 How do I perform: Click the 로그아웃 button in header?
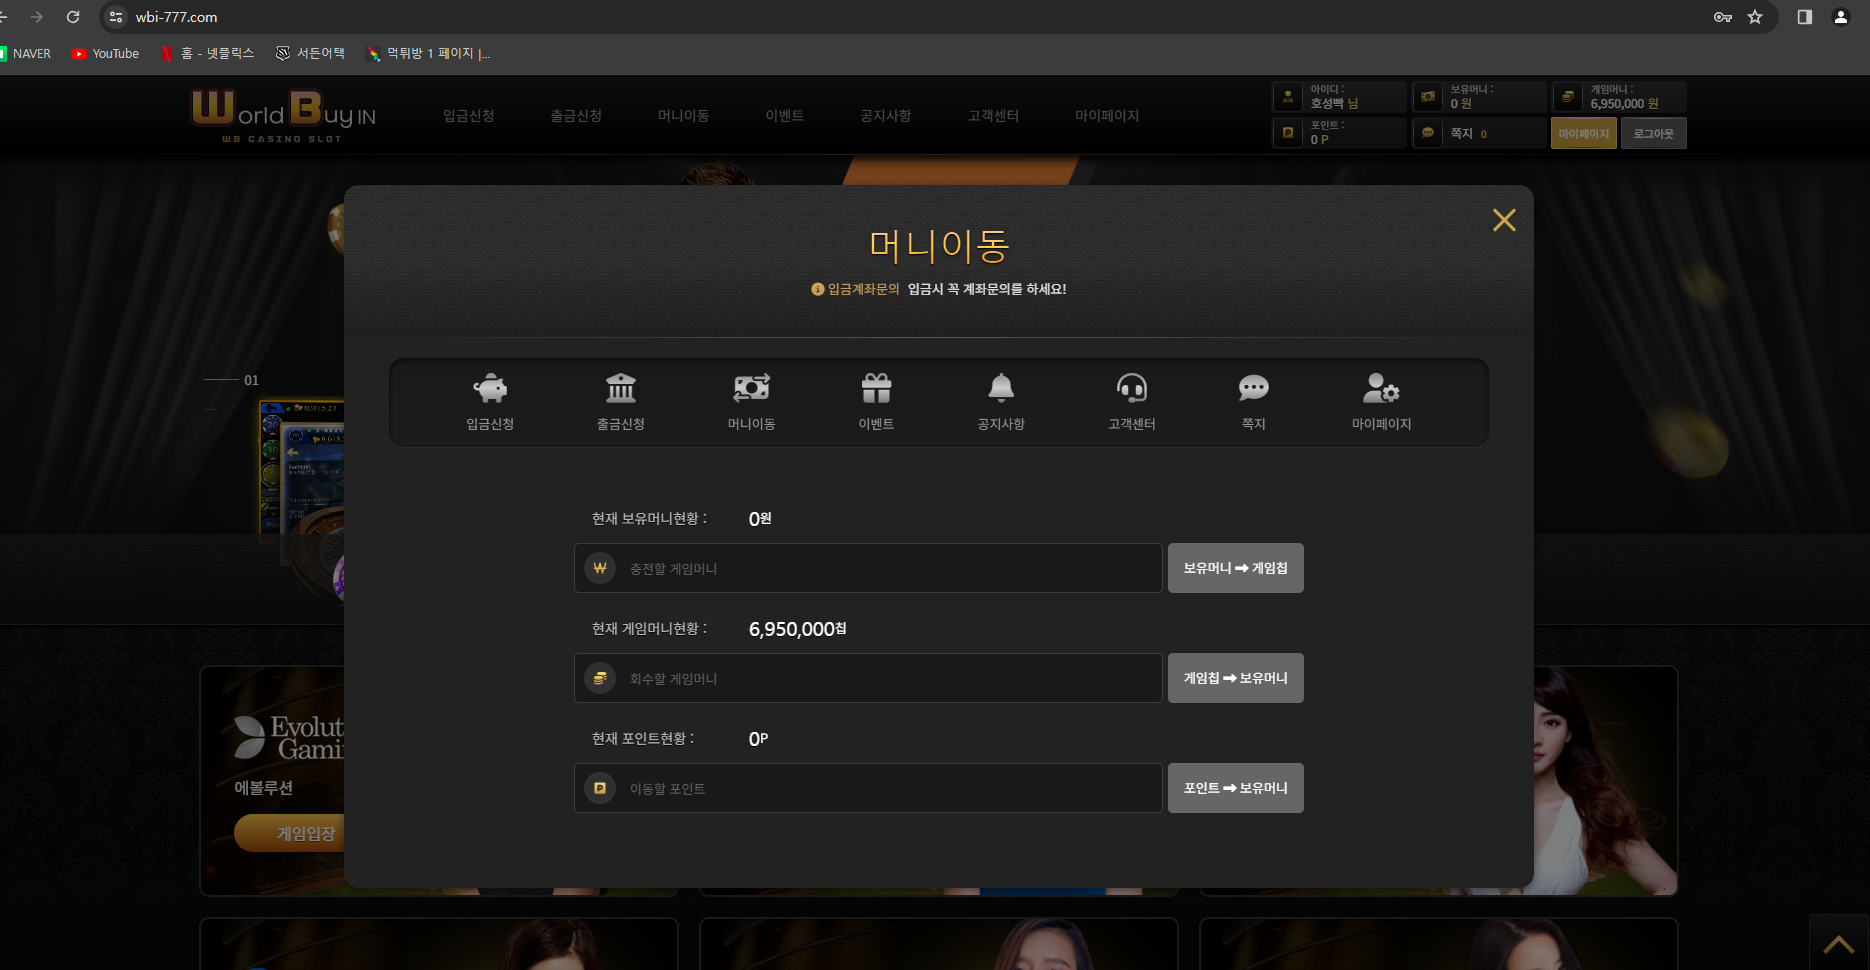pyautogui.click(x=1653, y=134)
